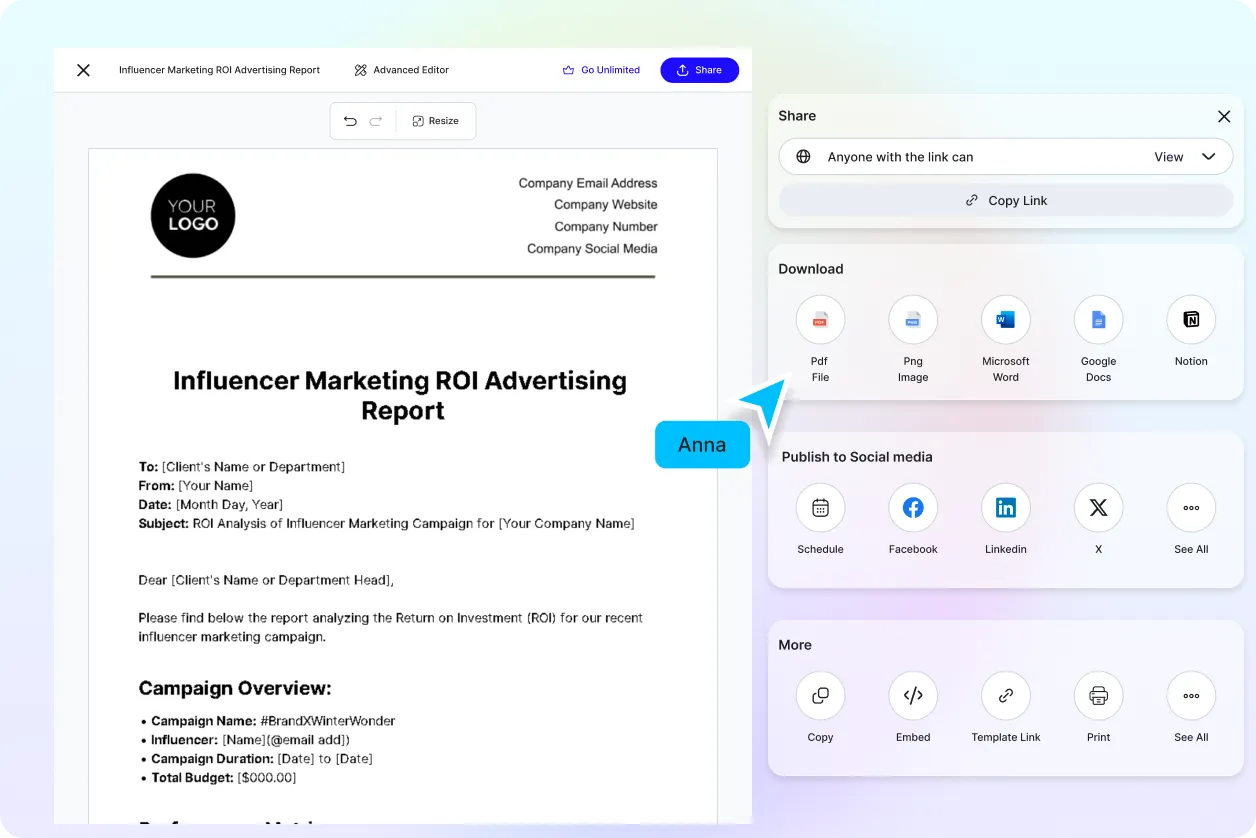Download as Pdf File
This screenshot has width=1256, height=838.
click(820, 321)
